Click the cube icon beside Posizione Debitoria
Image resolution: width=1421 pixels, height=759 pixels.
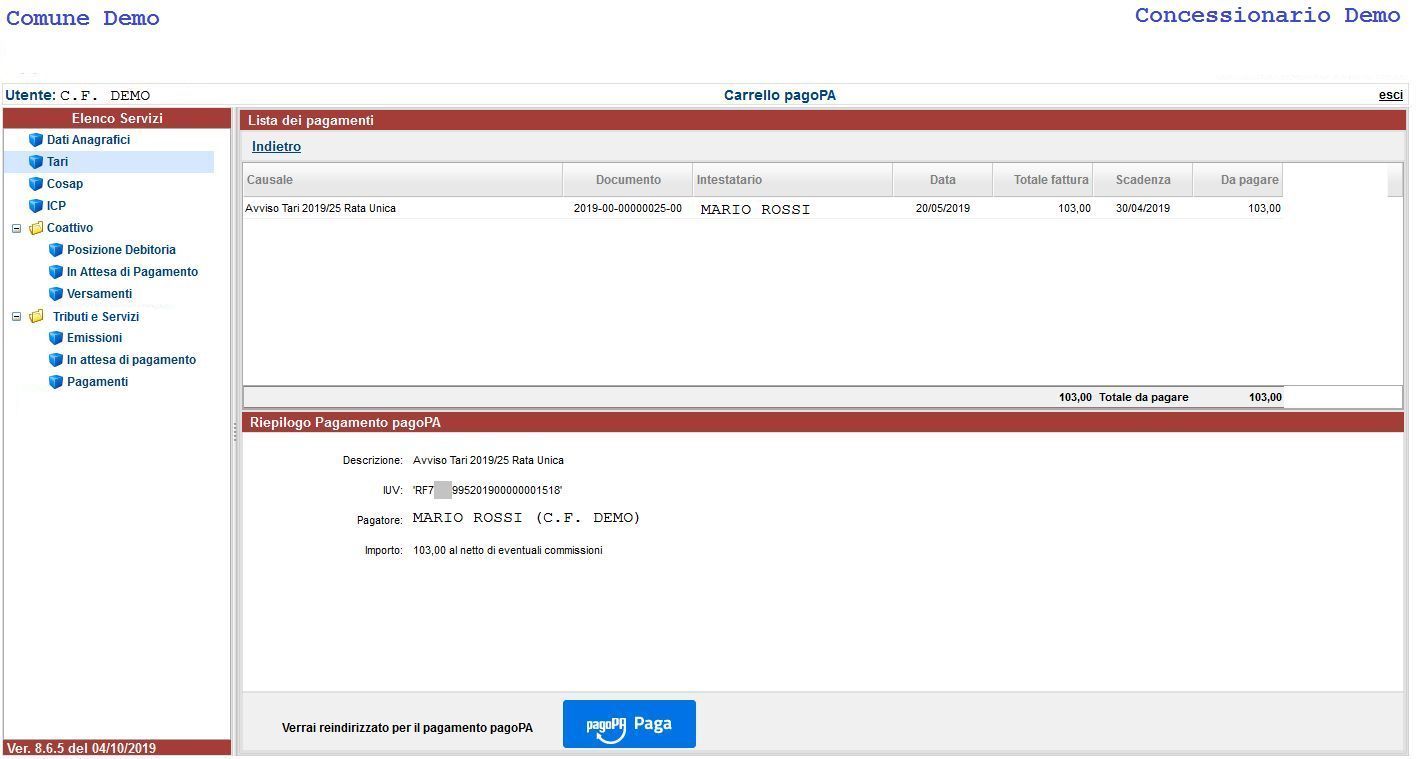point(56,250)
